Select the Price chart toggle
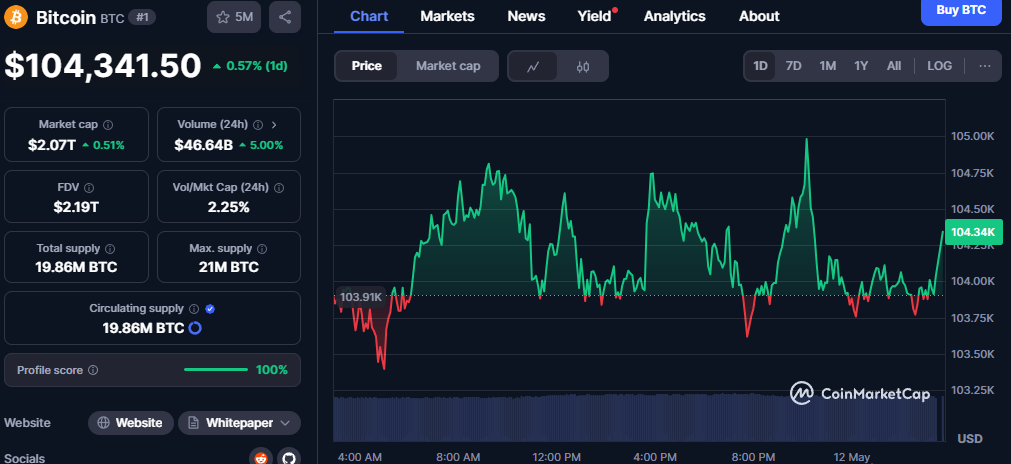The height and width of the screenshot is (464, 1011). click(366, 66)
